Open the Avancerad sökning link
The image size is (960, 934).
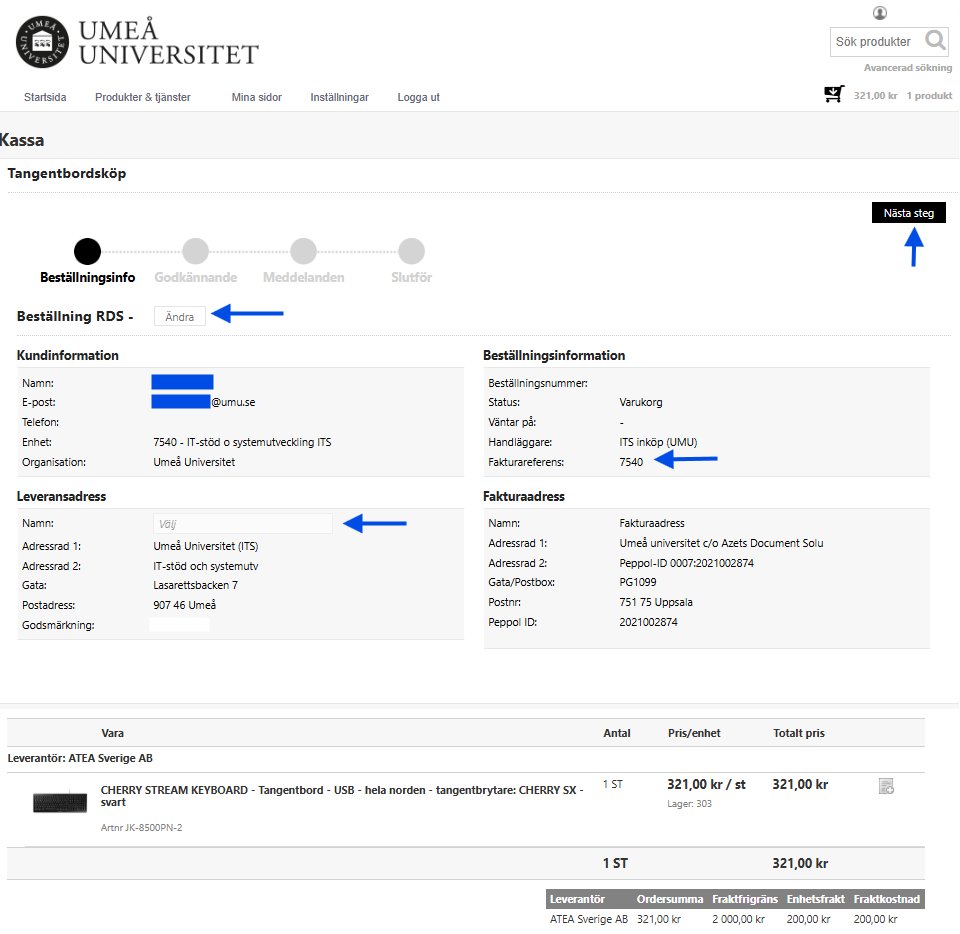click(907, 68)
